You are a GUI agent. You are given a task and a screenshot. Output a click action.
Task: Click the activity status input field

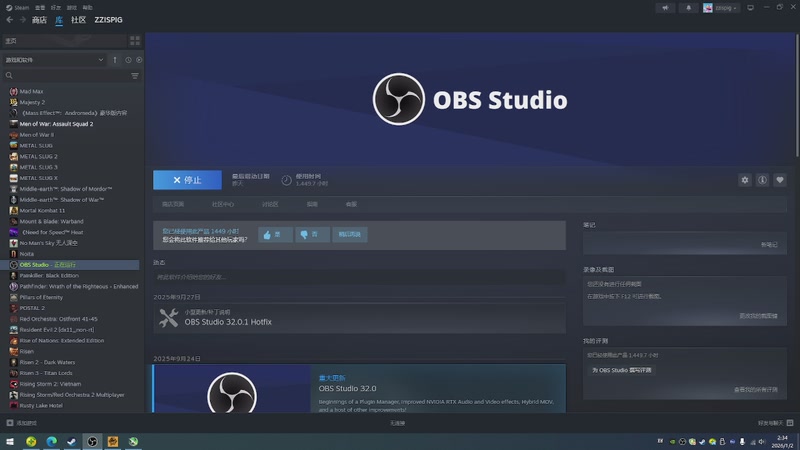[x=359, y=277]
